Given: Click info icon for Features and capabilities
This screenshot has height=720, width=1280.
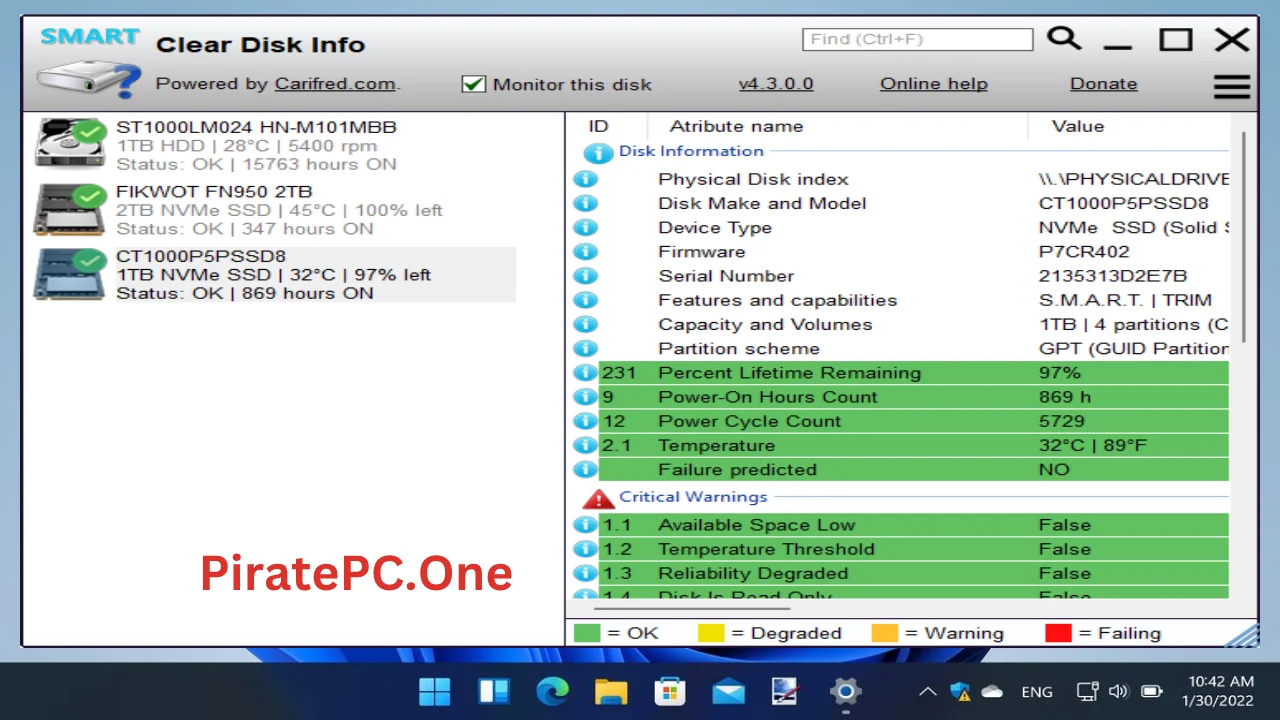Looking at the screenshot, I should coord(585,300).
